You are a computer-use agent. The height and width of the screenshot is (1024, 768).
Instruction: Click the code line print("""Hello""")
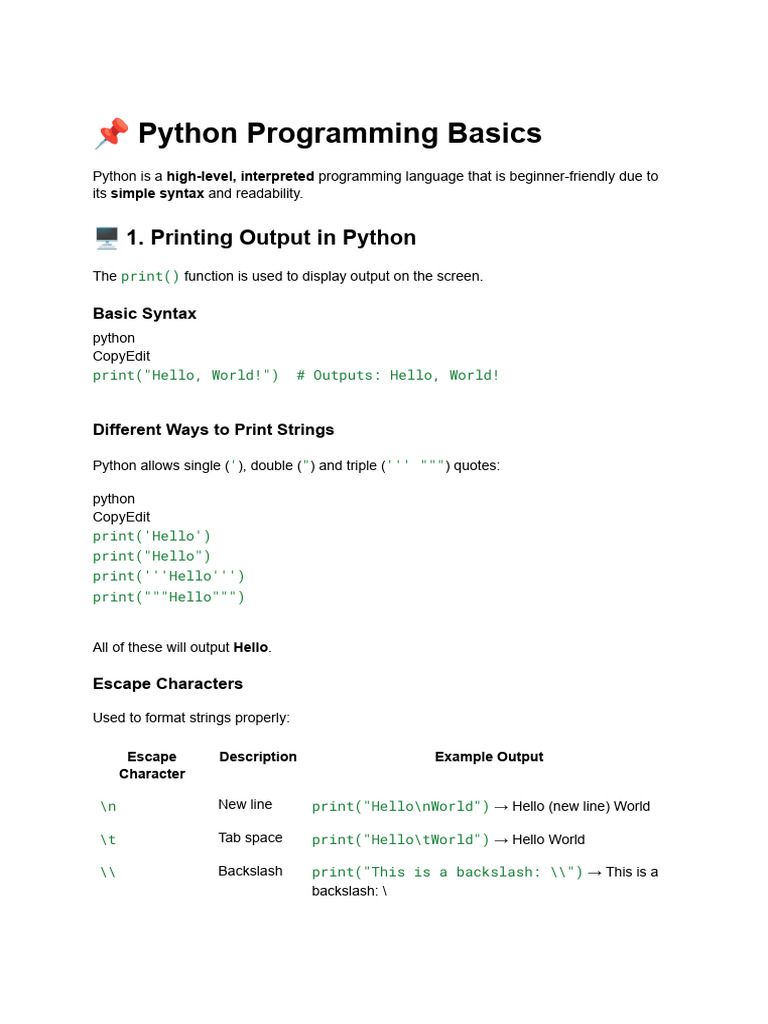click(168, 597)
